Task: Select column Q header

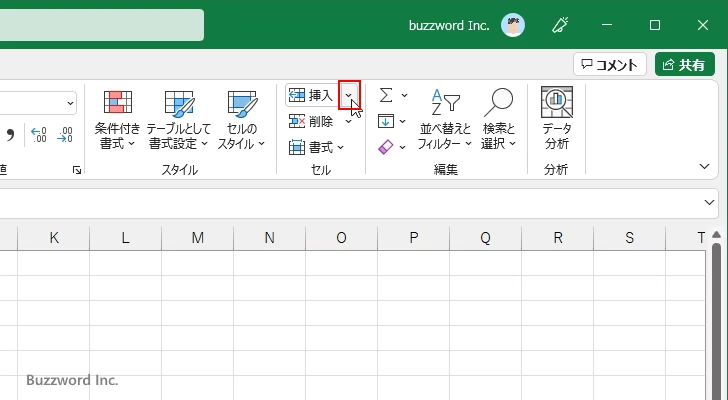Action: [x=485, y=238]
